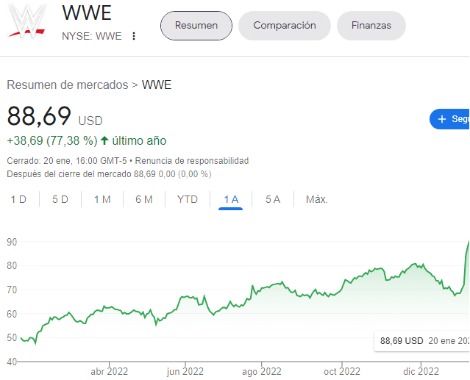470x380 pixels.
Task: Select the YTD time range
Action: click(x=187, y=199)
